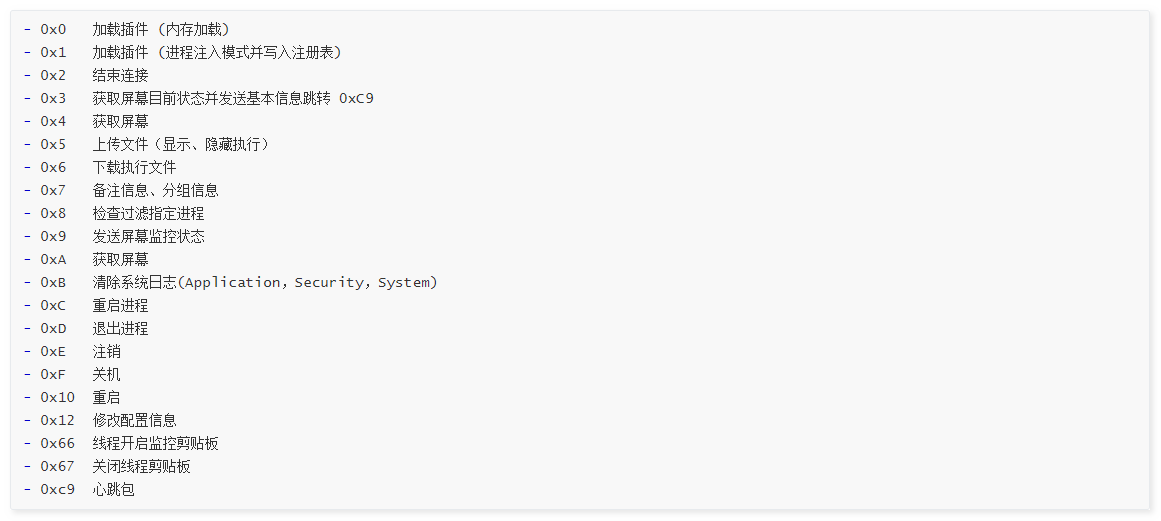Click the 0xA 获取屏幕 line

[x=120, y=259]
